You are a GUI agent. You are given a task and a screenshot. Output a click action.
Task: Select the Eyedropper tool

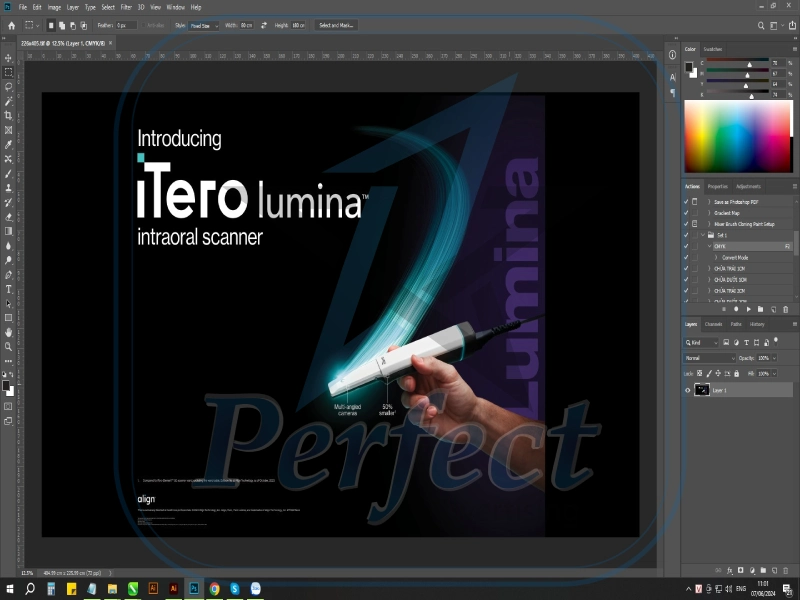(9, 145)
